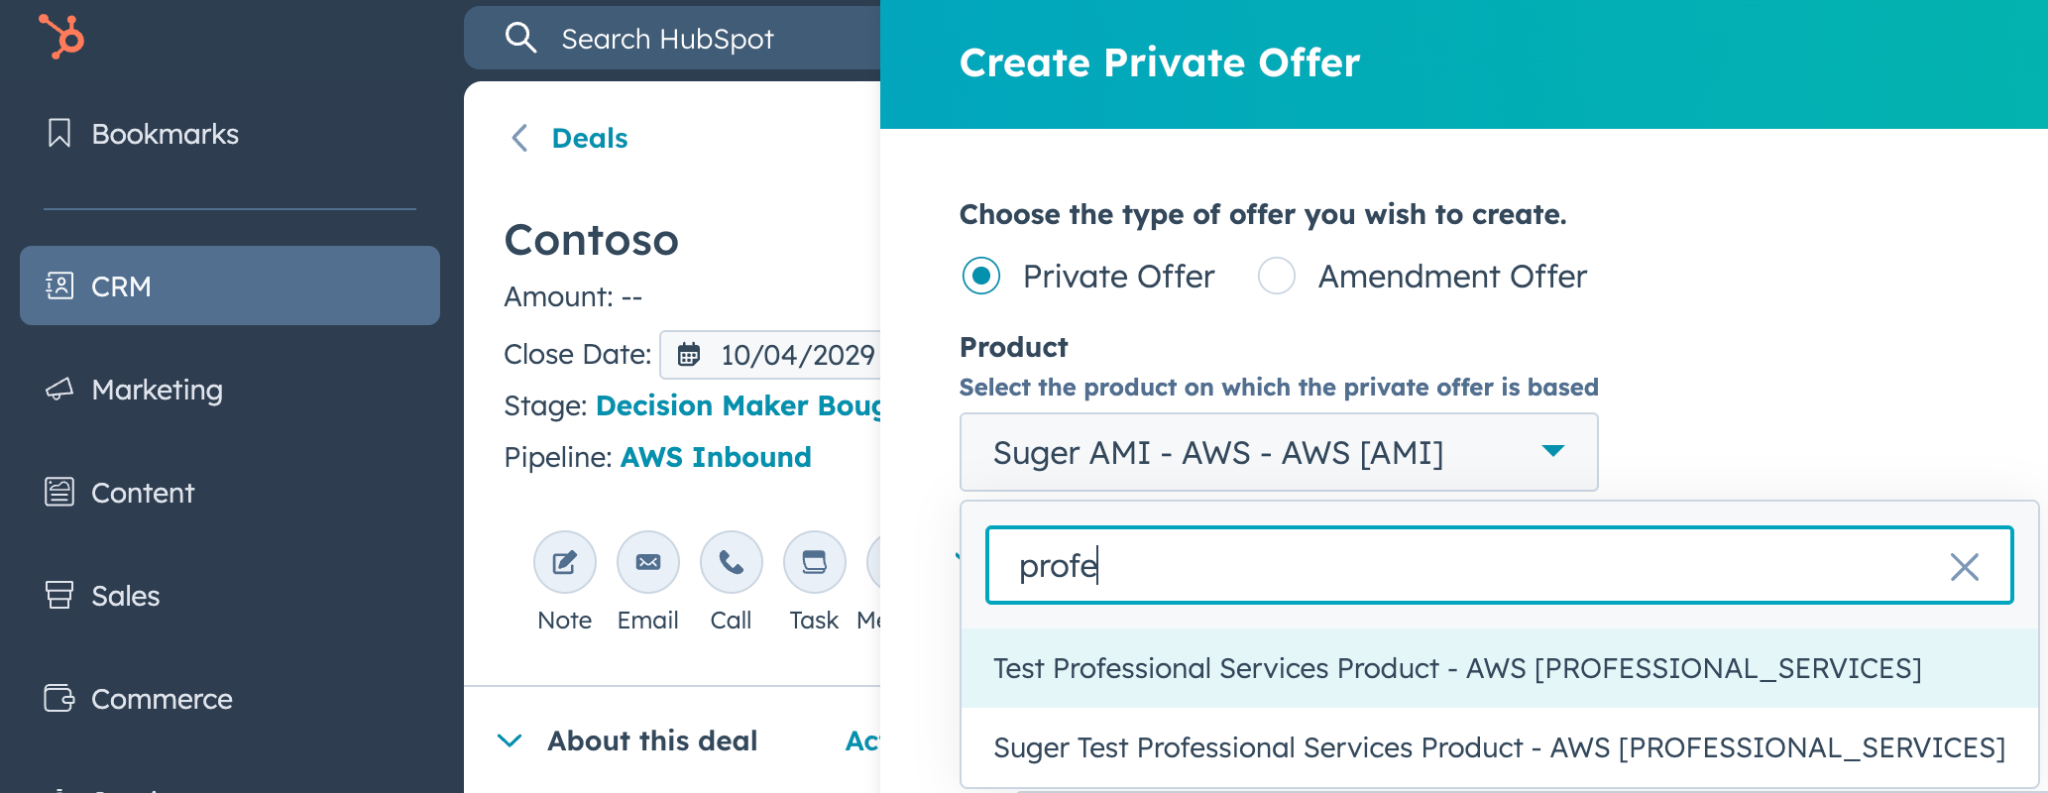Viewport: 2048px width, 793px height.
Task: Click the Email activity icon
Action: [647, 563]
